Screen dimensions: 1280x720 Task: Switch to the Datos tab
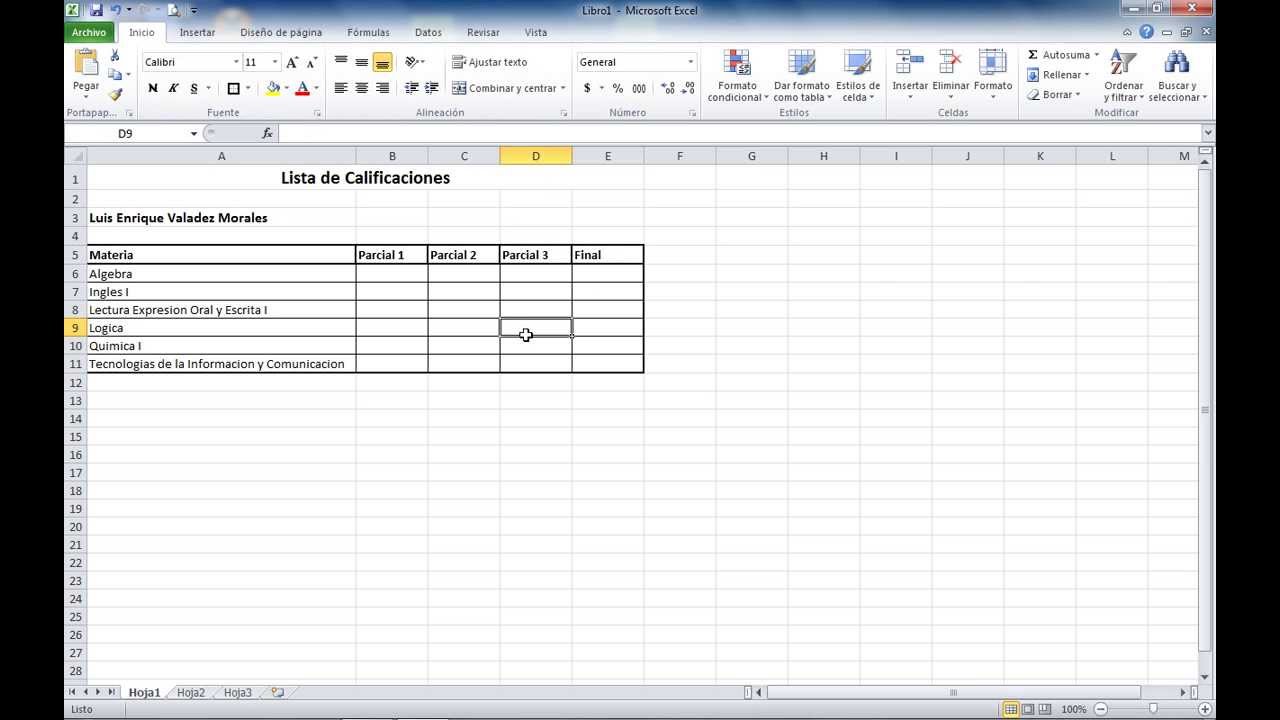tap(428, 32)
